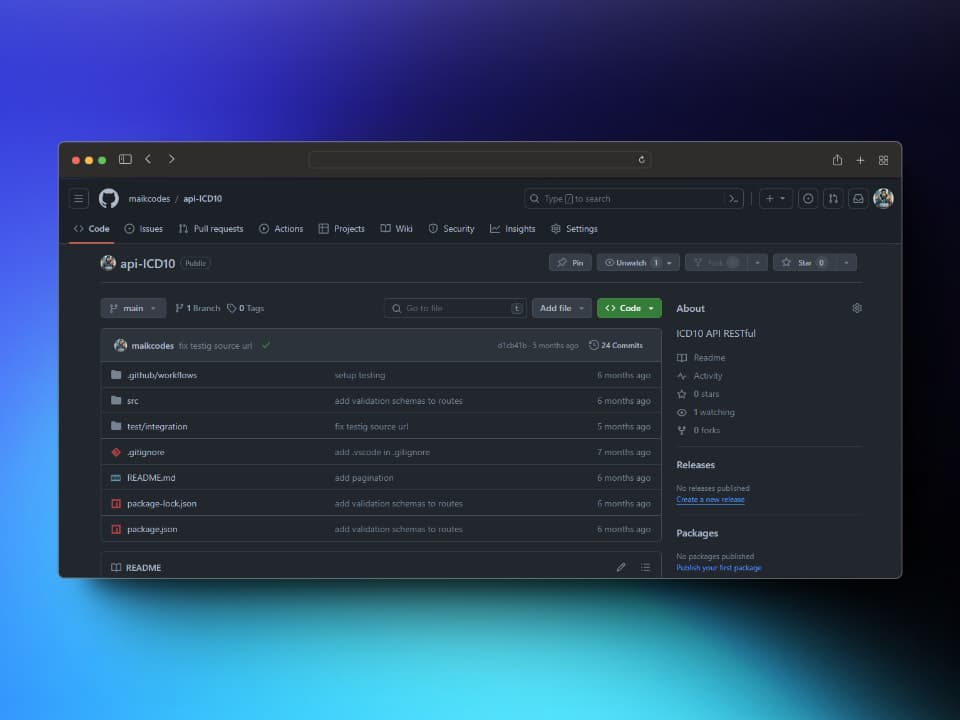Open the main branch selector
Screen dimensions: 960x720
point(133,308)
